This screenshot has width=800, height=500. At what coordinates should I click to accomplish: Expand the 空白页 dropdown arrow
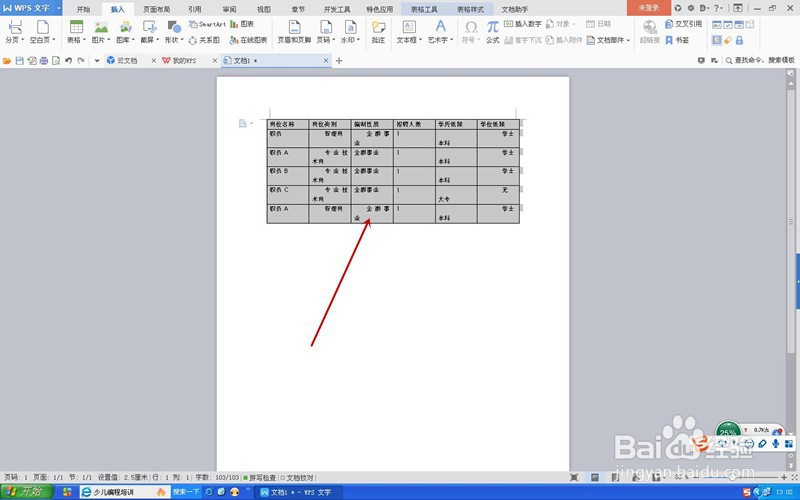(x=54, y=40)
